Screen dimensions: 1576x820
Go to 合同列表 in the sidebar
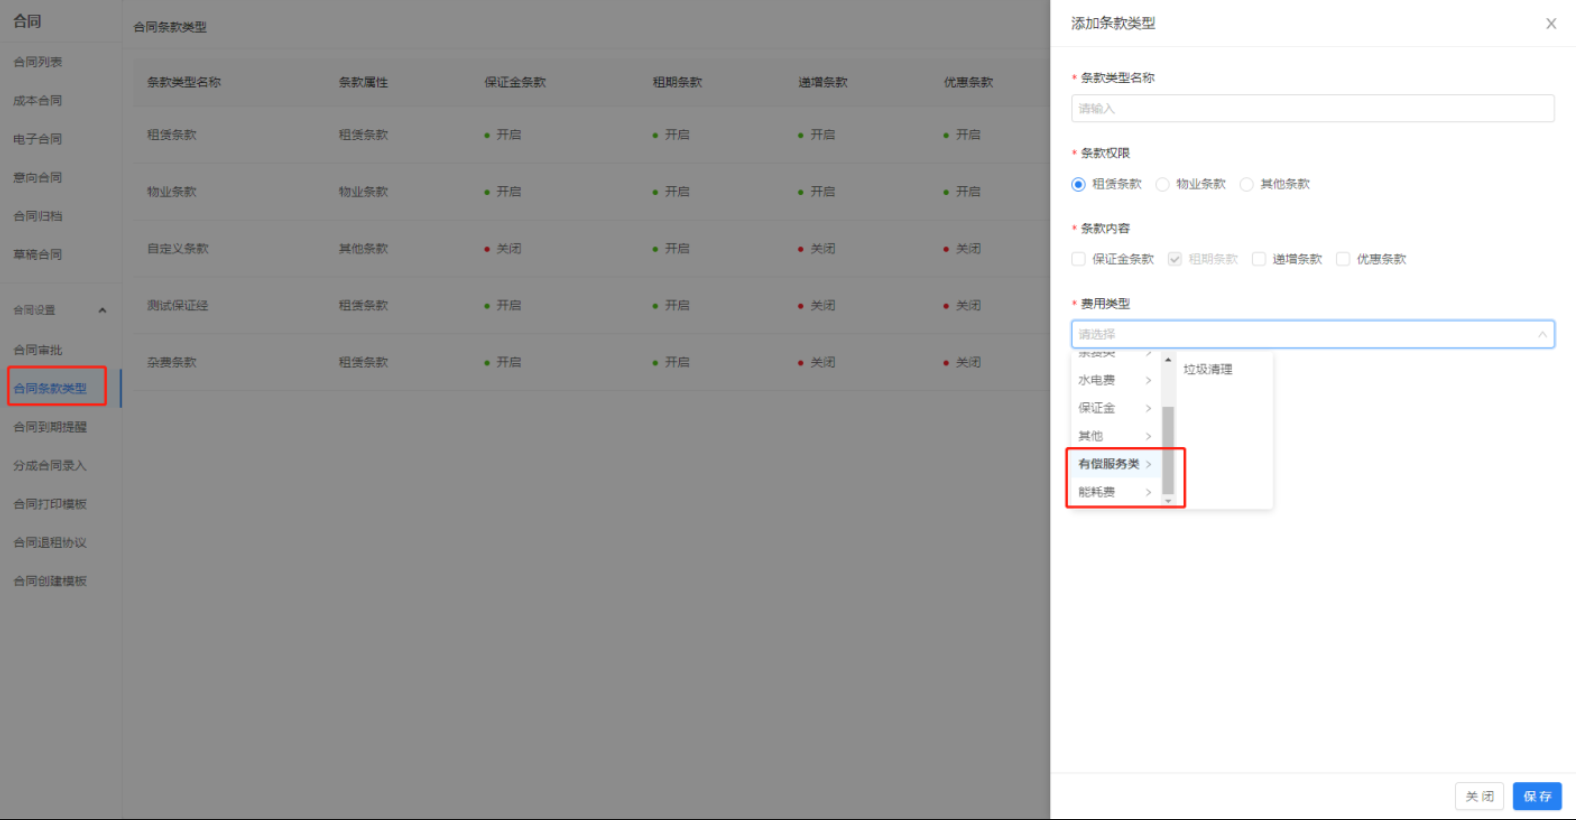(x=38, y=62)
